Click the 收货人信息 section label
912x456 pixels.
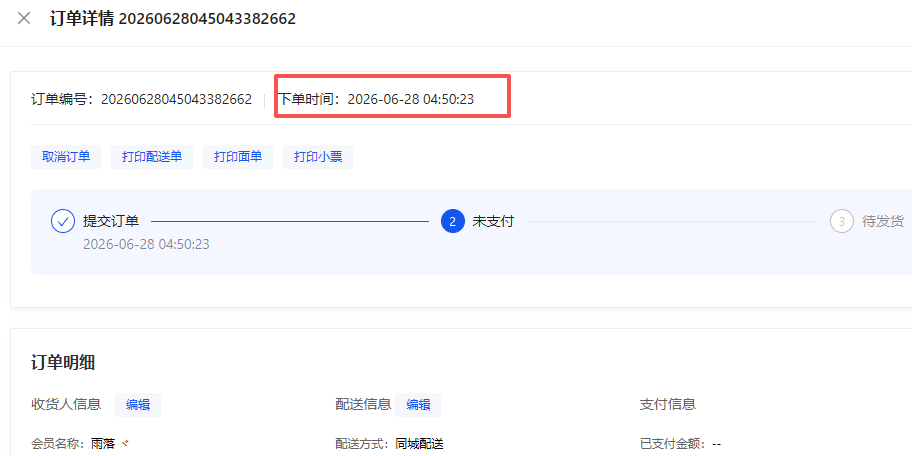(66, 404)
